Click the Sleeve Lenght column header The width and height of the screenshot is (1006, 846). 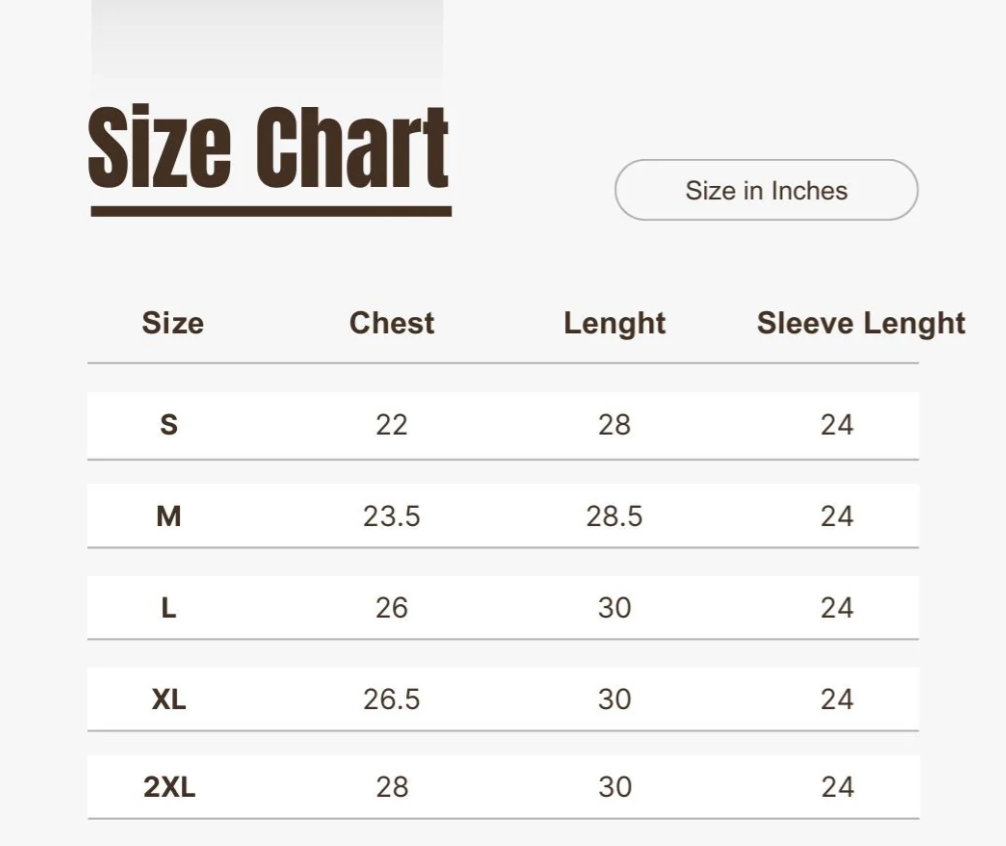click(860, 323)
